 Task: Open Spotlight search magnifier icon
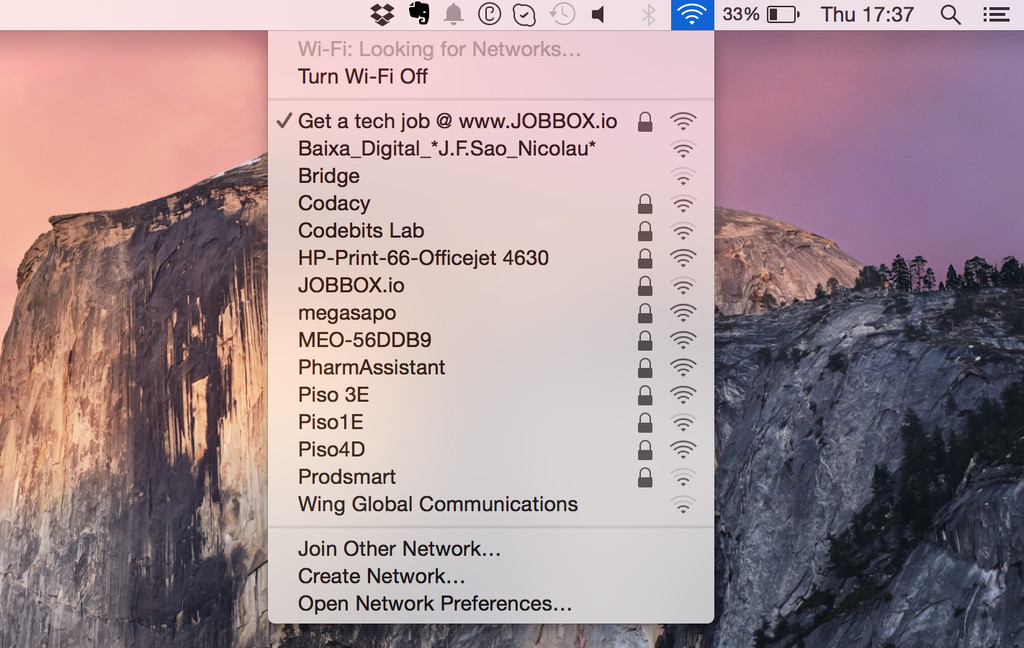pos(950,14)
